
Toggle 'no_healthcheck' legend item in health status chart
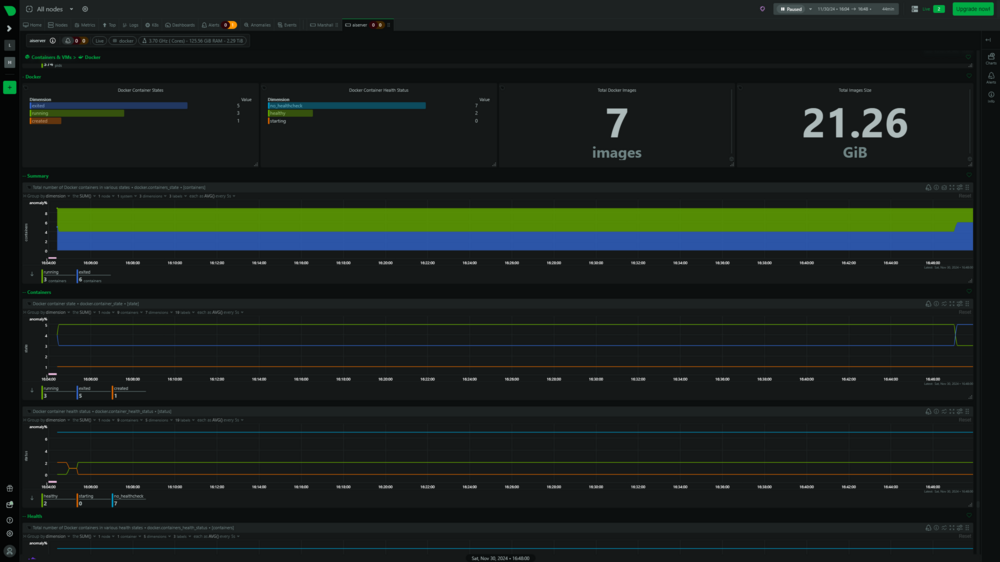pos(128,500)
